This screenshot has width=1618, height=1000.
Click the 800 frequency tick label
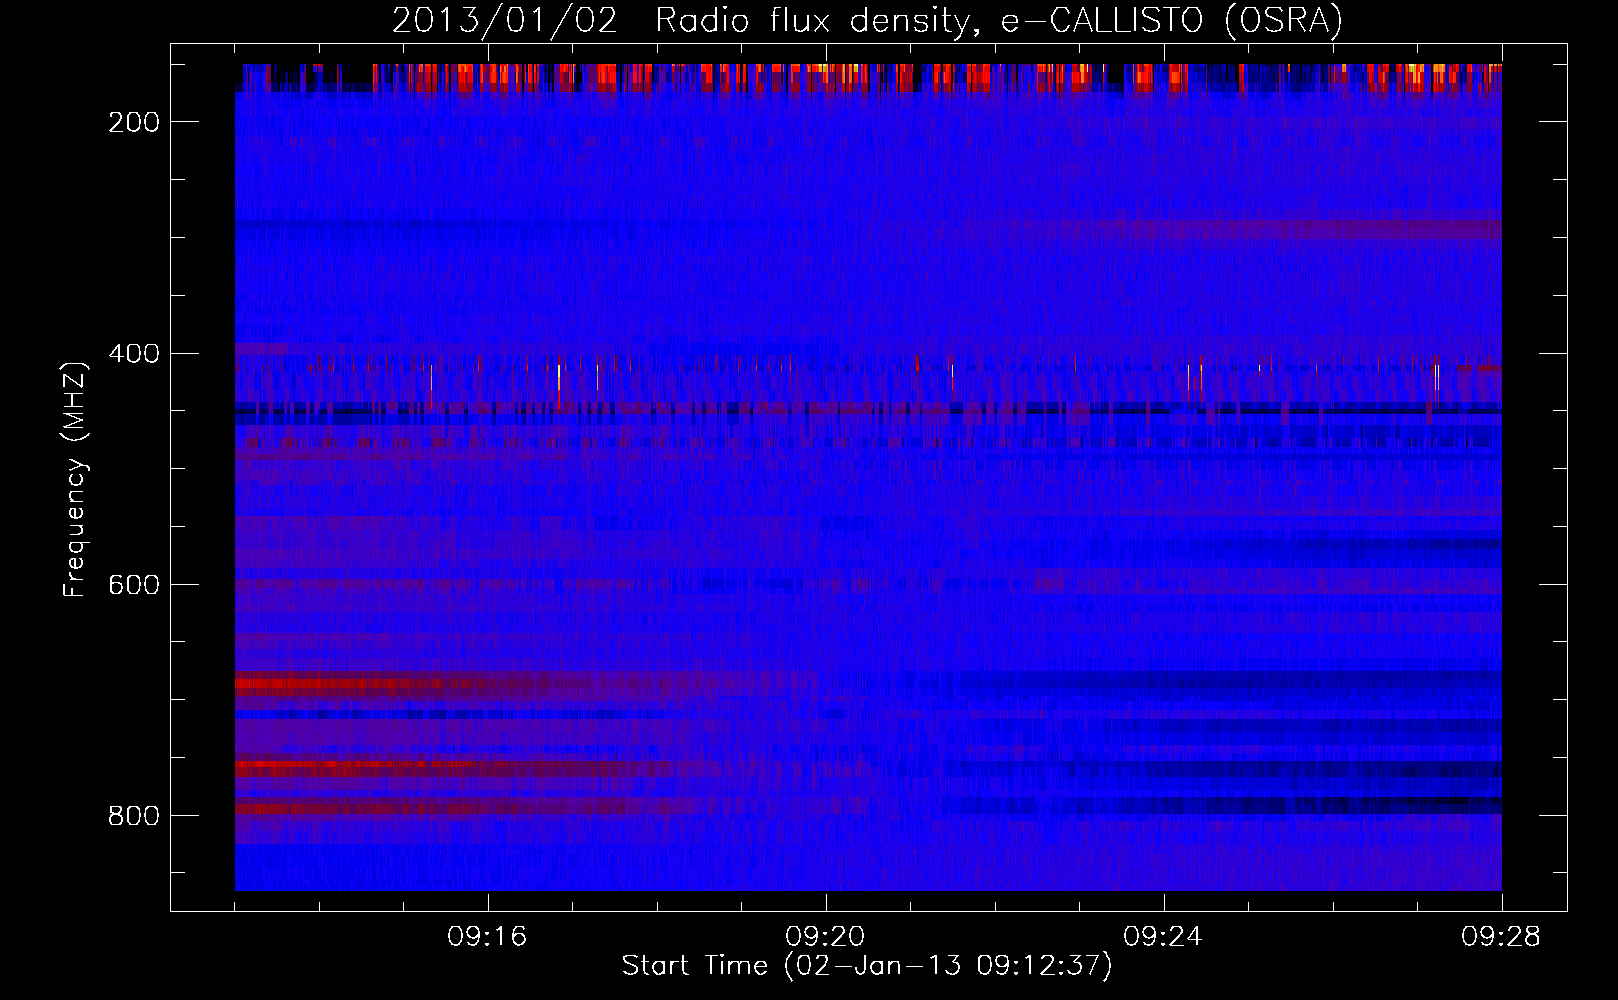(x=134, y=816)
